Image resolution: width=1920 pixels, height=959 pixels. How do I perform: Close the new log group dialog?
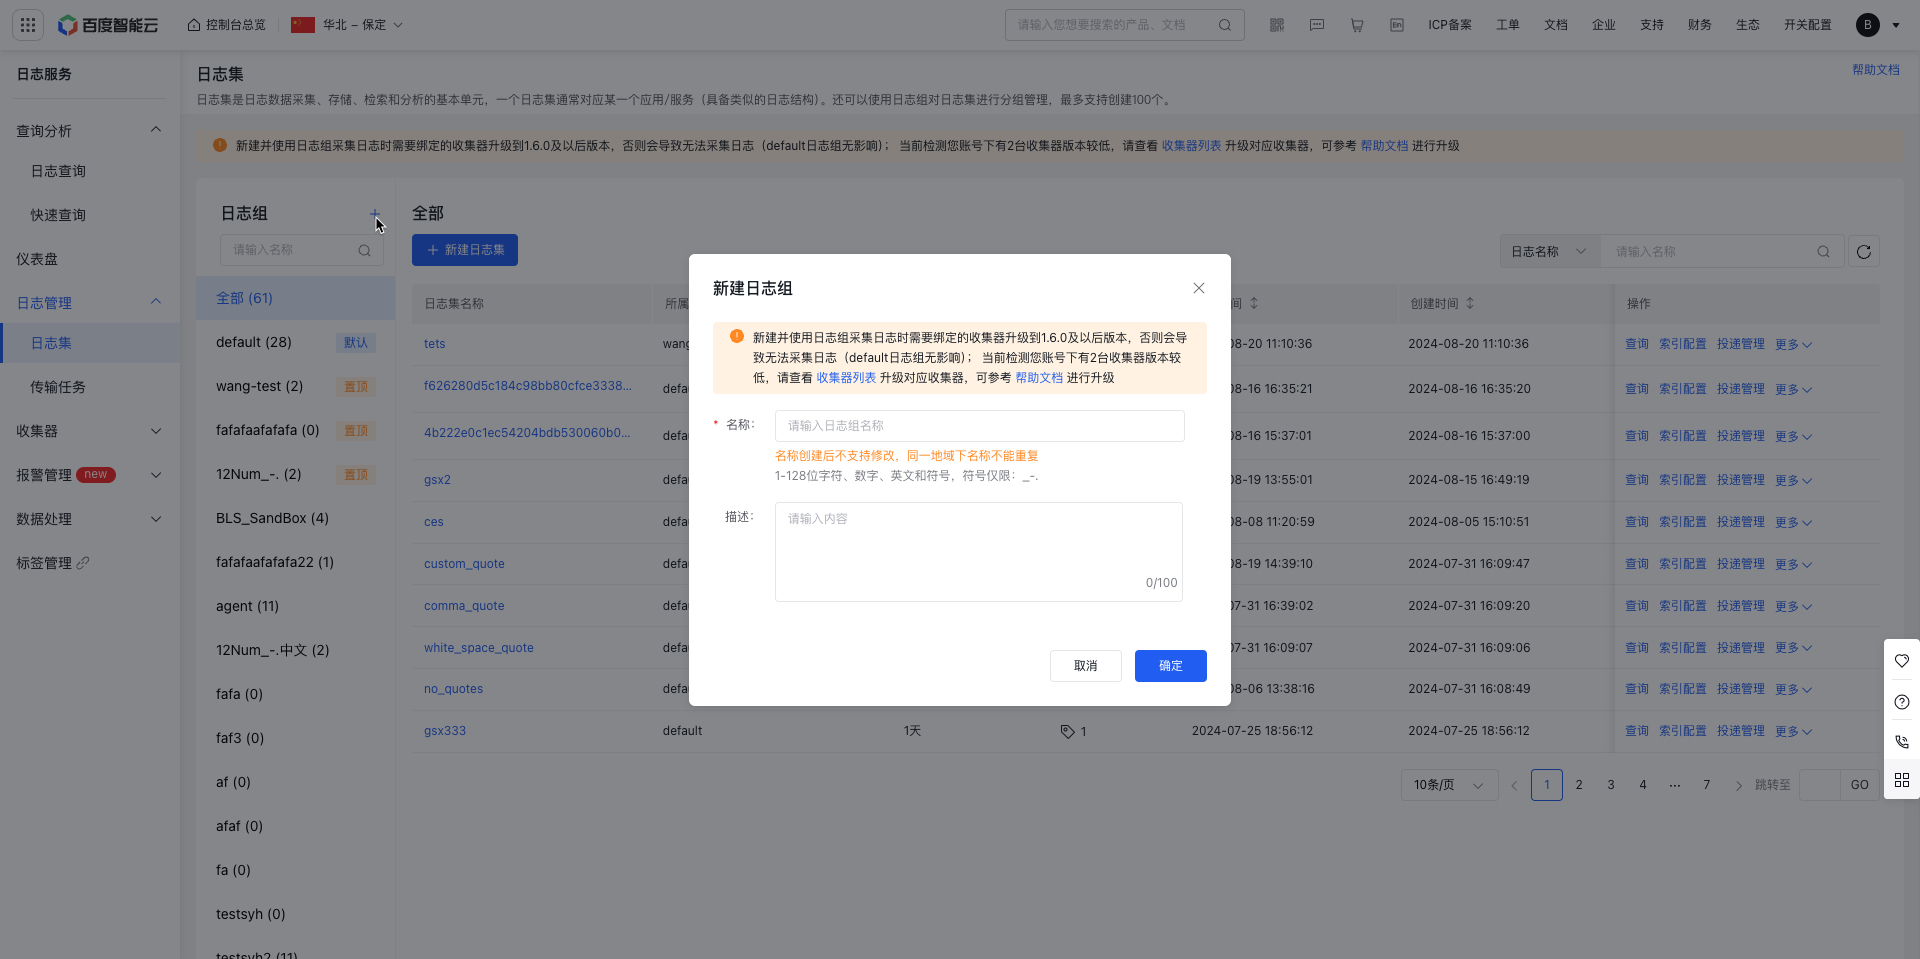click(x=1199, y=288)
